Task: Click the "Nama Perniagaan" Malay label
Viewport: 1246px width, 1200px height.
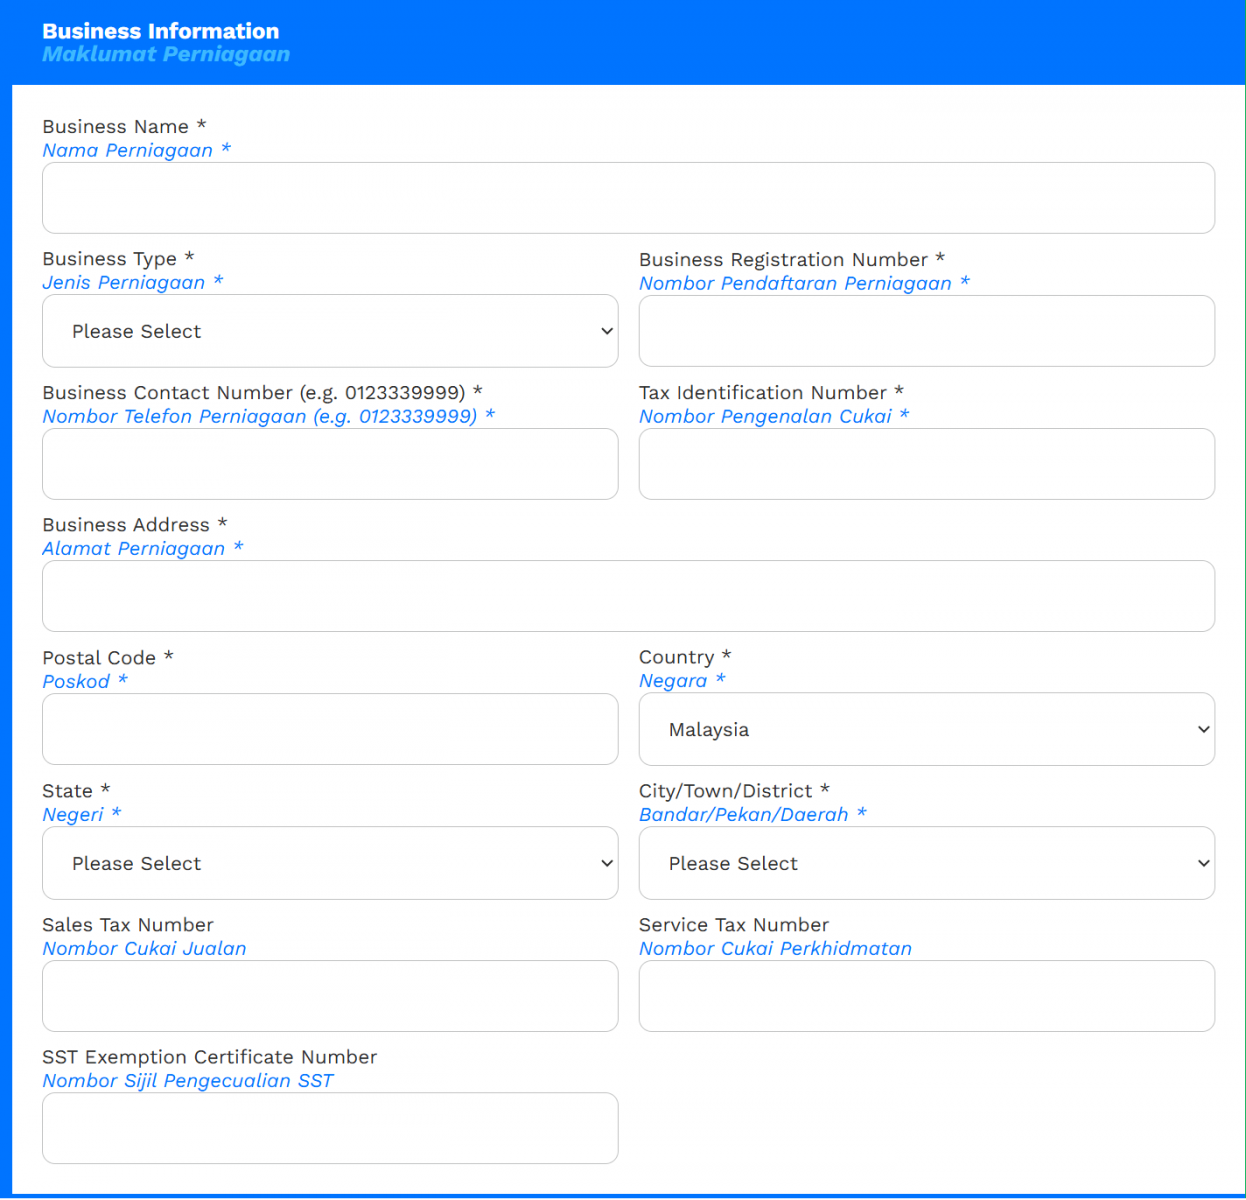Action: click(128, 150)
